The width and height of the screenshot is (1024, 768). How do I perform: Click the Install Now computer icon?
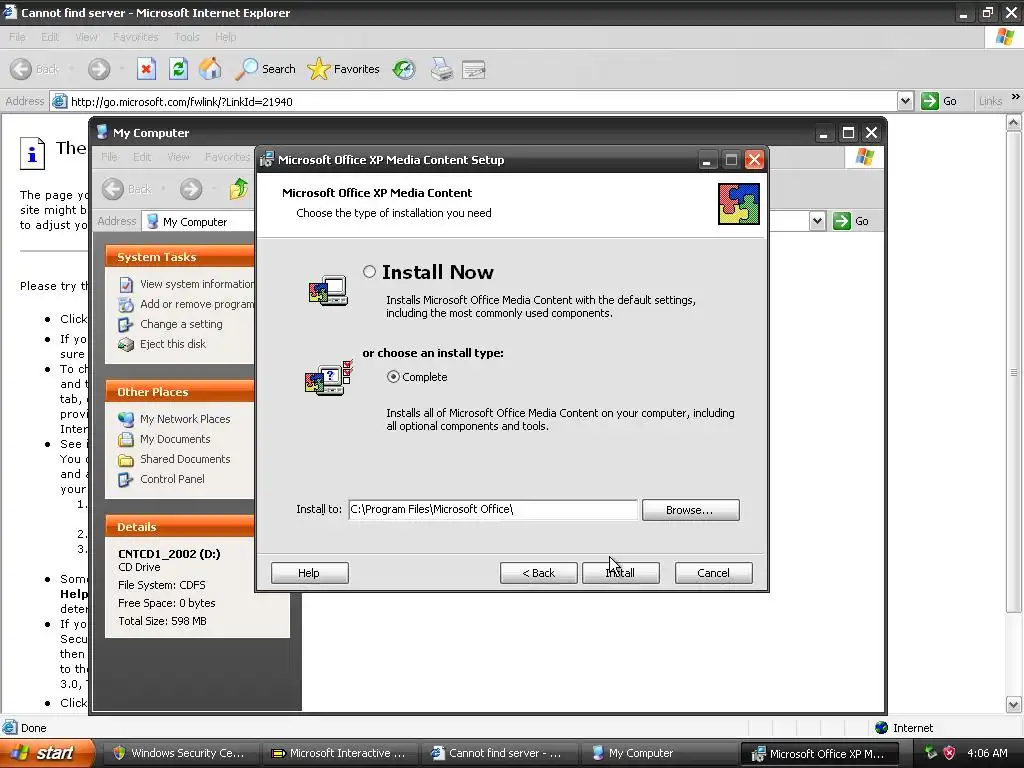tap(328, 291)
